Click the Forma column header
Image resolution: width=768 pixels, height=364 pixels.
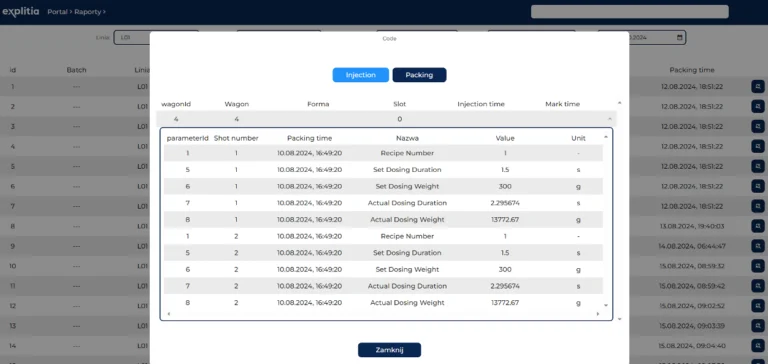pyautogui.click(x=318, y=104)
